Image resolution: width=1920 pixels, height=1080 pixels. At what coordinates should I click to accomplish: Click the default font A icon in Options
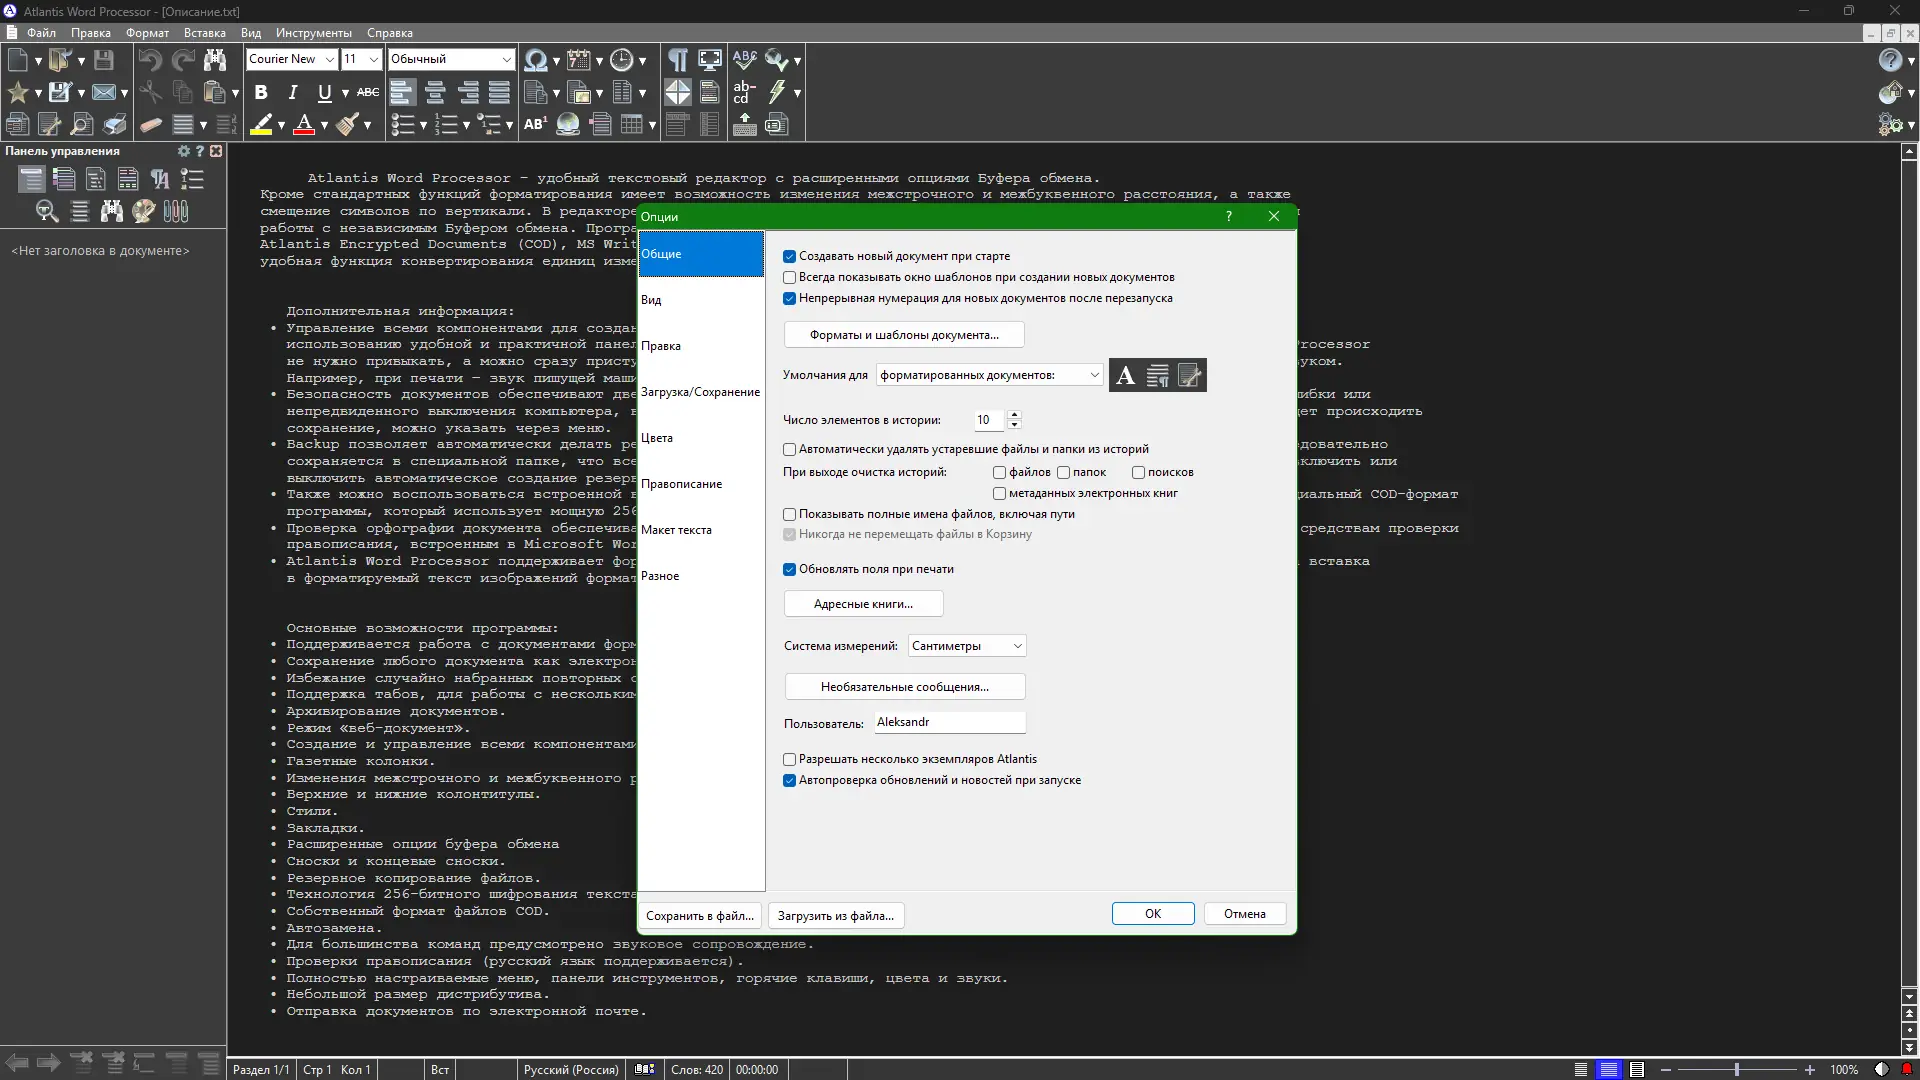1125,375
